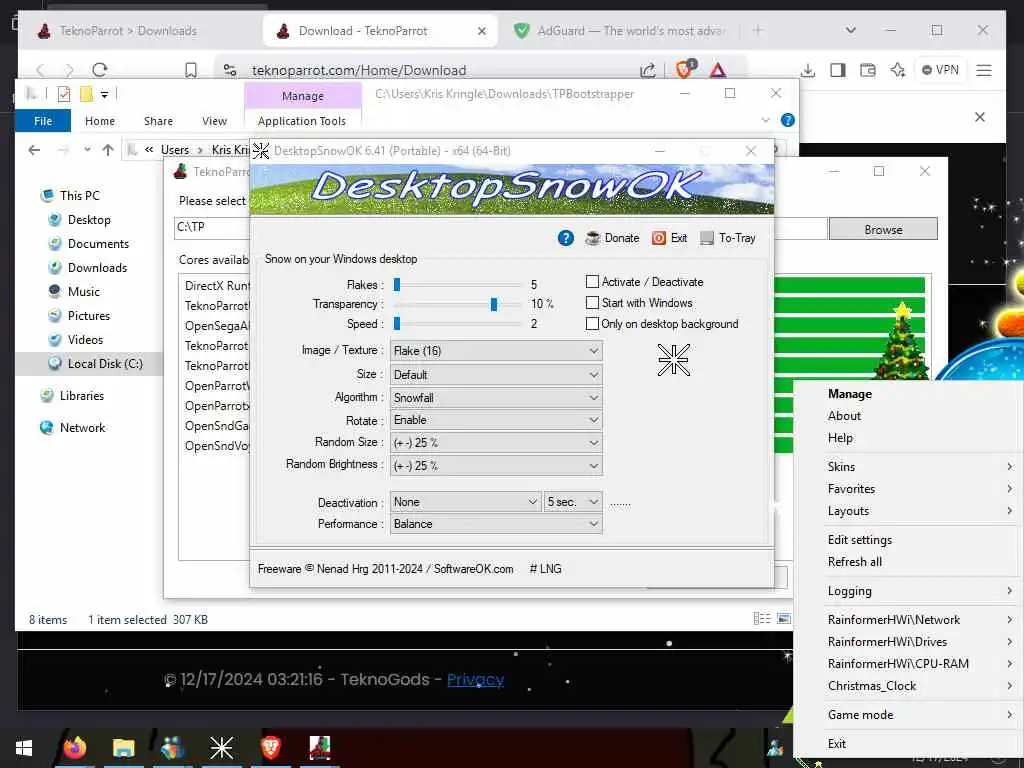1024x768 pixels.
Task: Click the TeknoParrot Browse button
Action: (883, 229)
